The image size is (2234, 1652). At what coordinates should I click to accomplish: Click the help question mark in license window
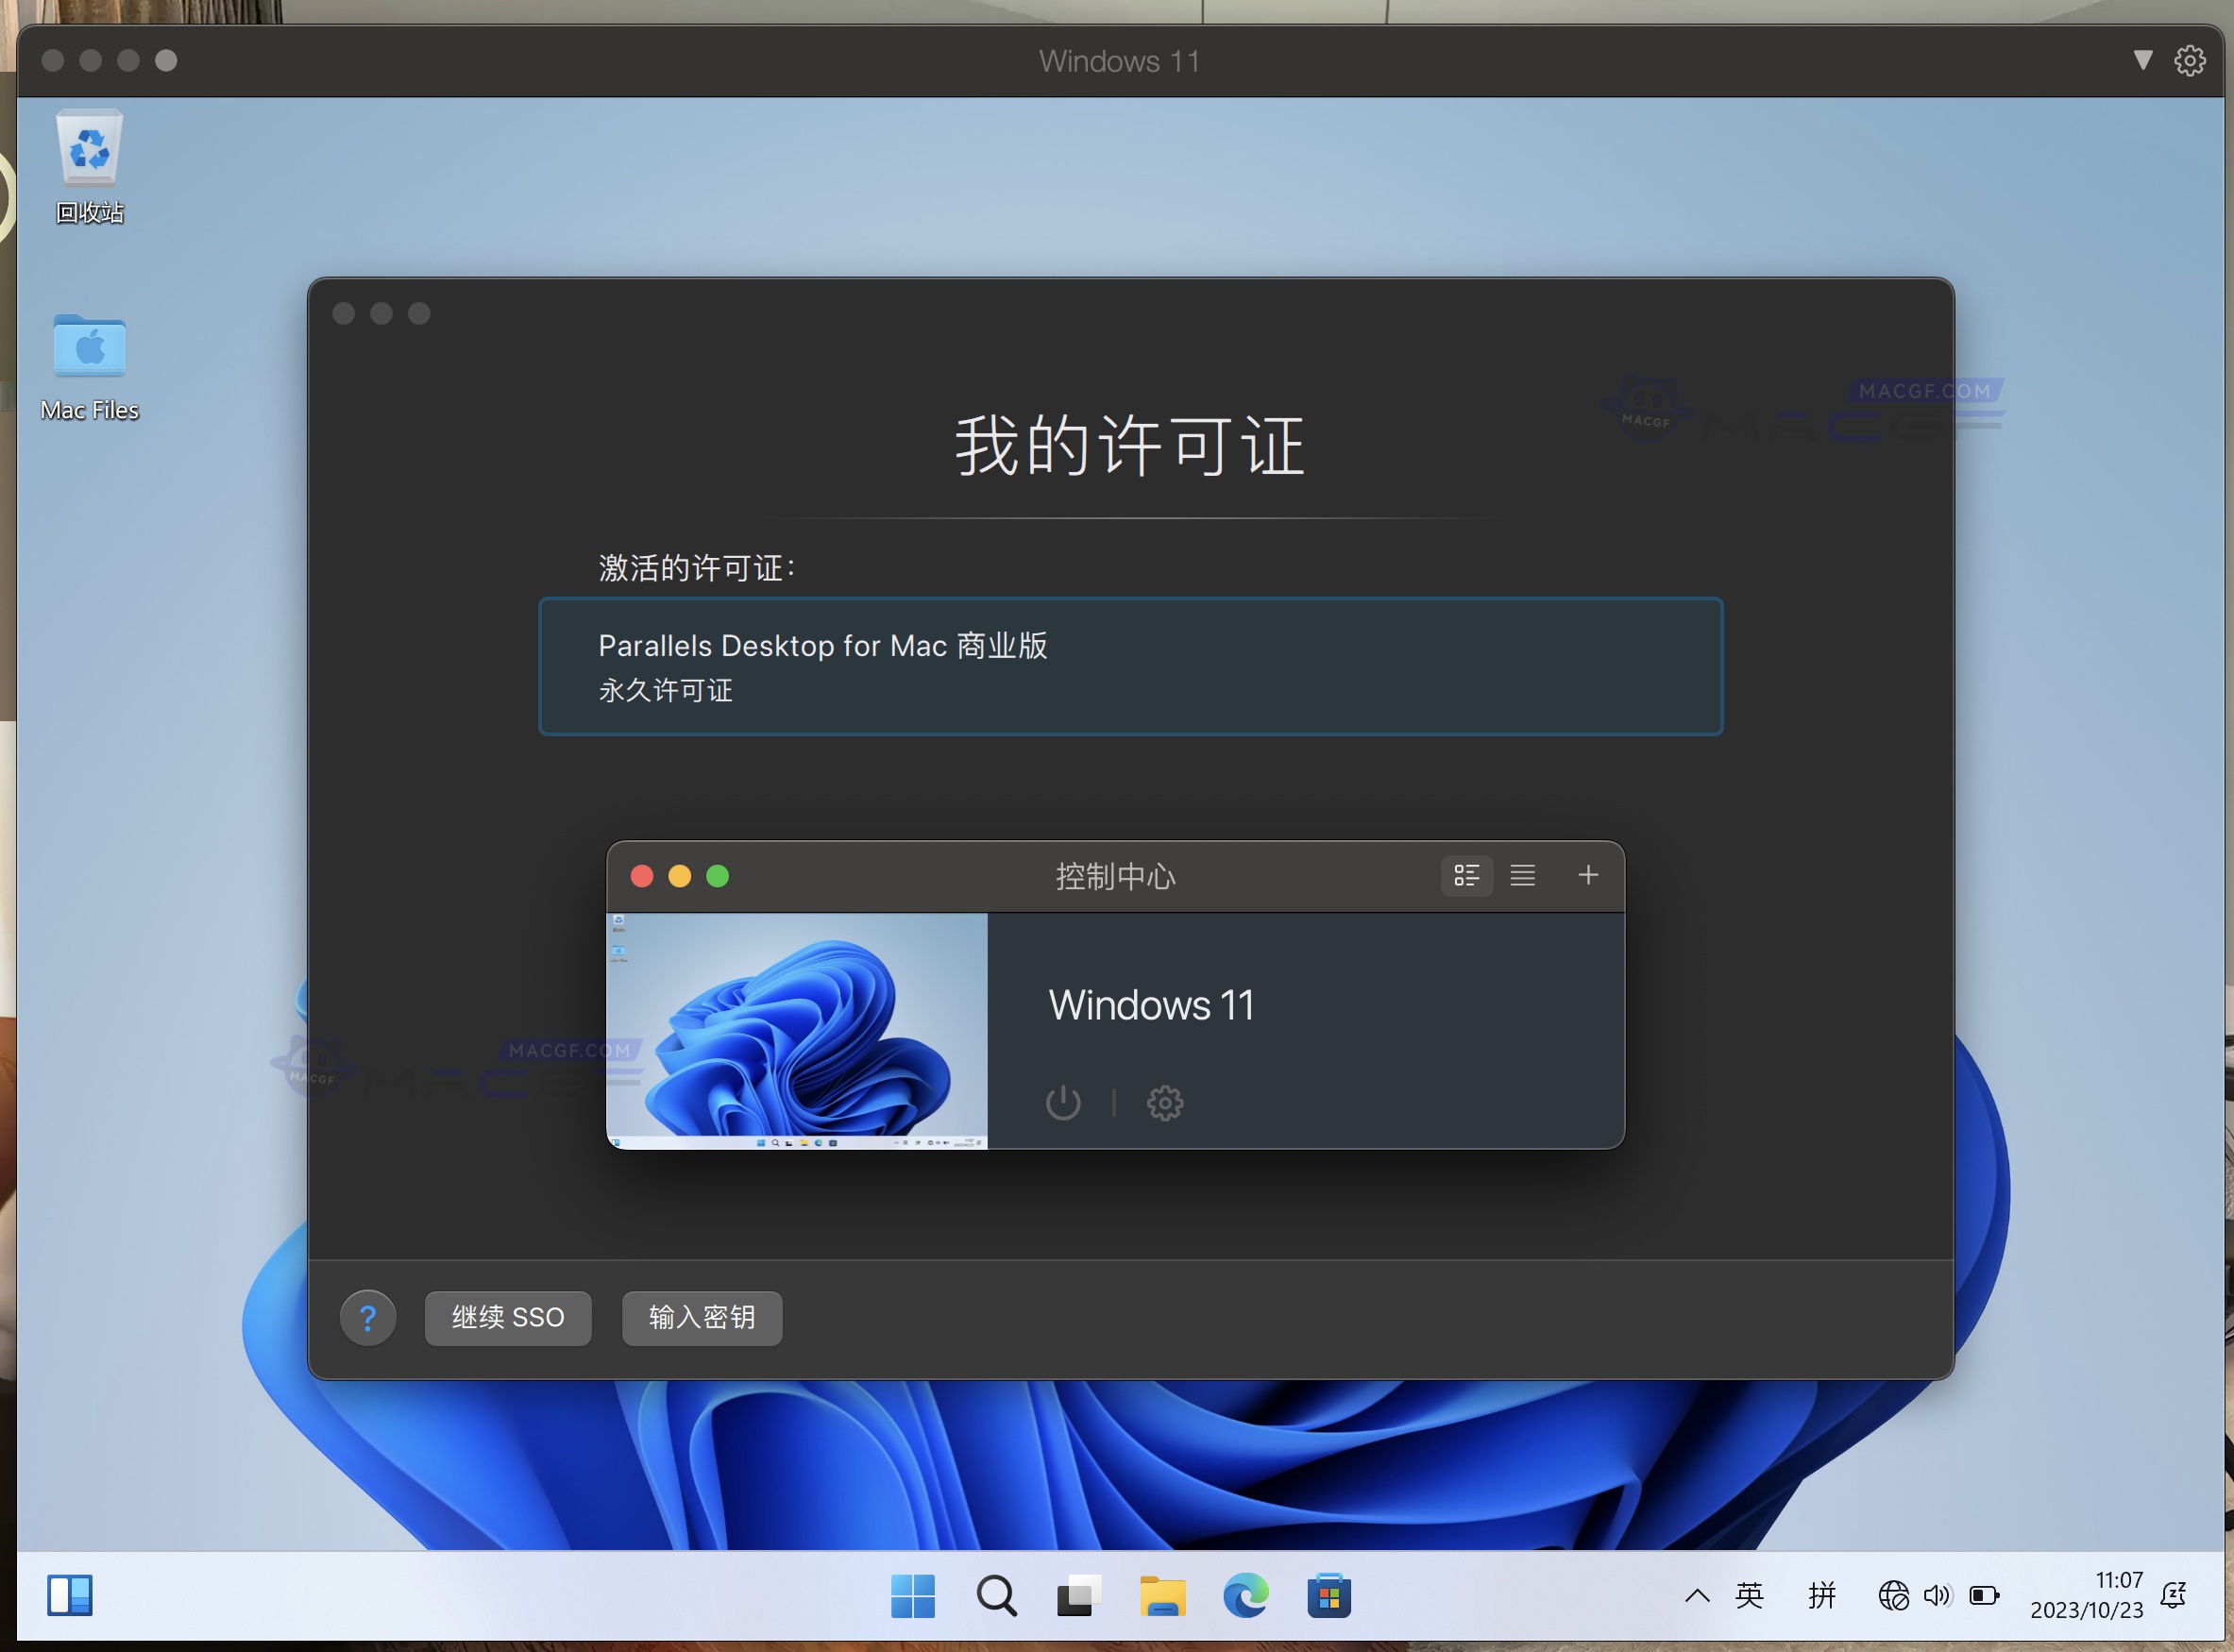(367, 1318)
